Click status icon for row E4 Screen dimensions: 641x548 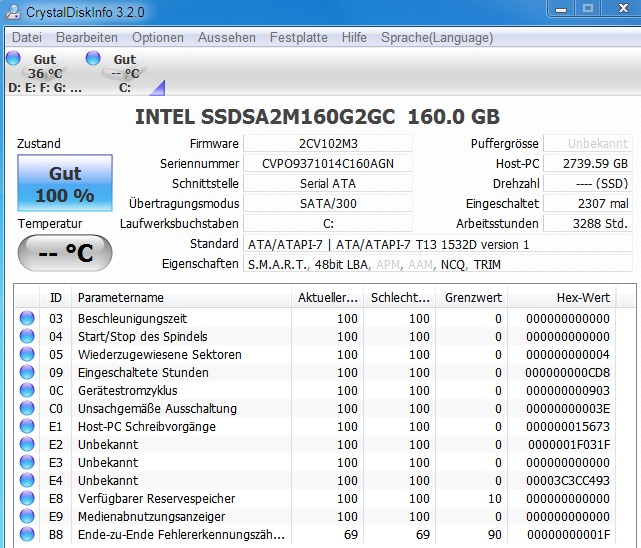tap(27, 480)
